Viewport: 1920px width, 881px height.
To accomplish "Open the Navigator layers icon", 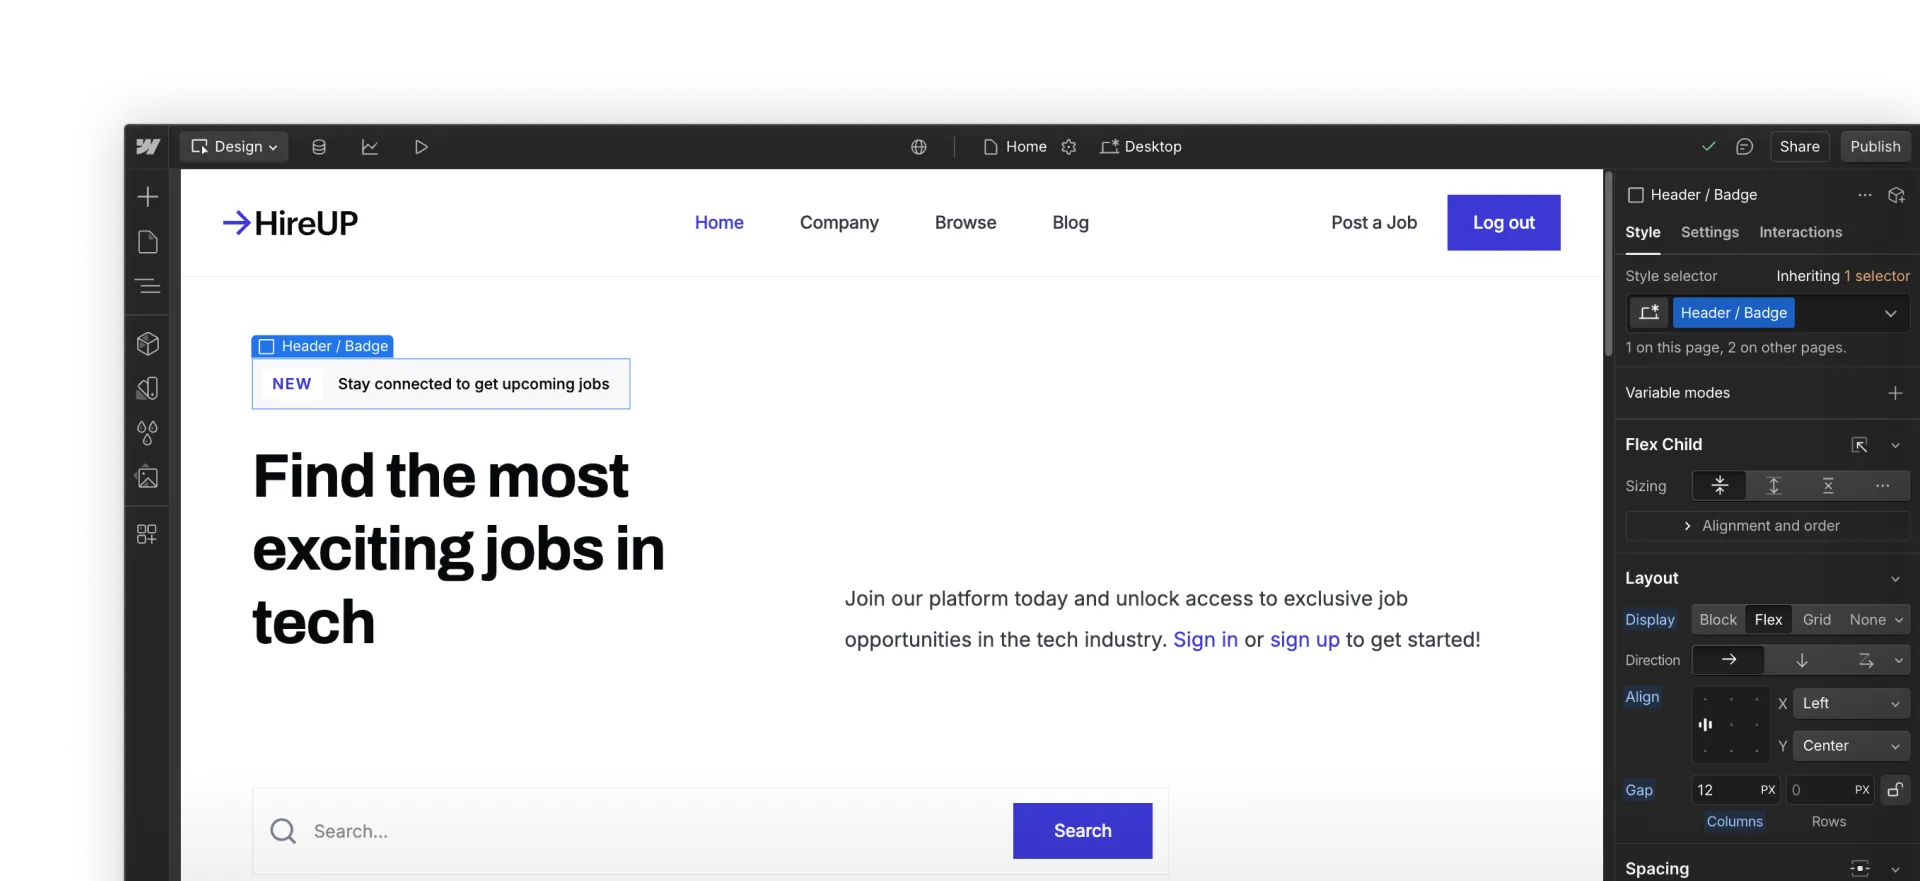I will tap(148, 287).
